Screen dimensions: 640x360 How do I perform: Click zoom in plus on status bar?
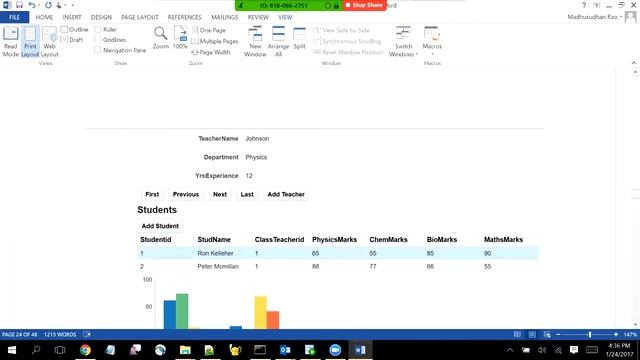(x=616, y=334)
